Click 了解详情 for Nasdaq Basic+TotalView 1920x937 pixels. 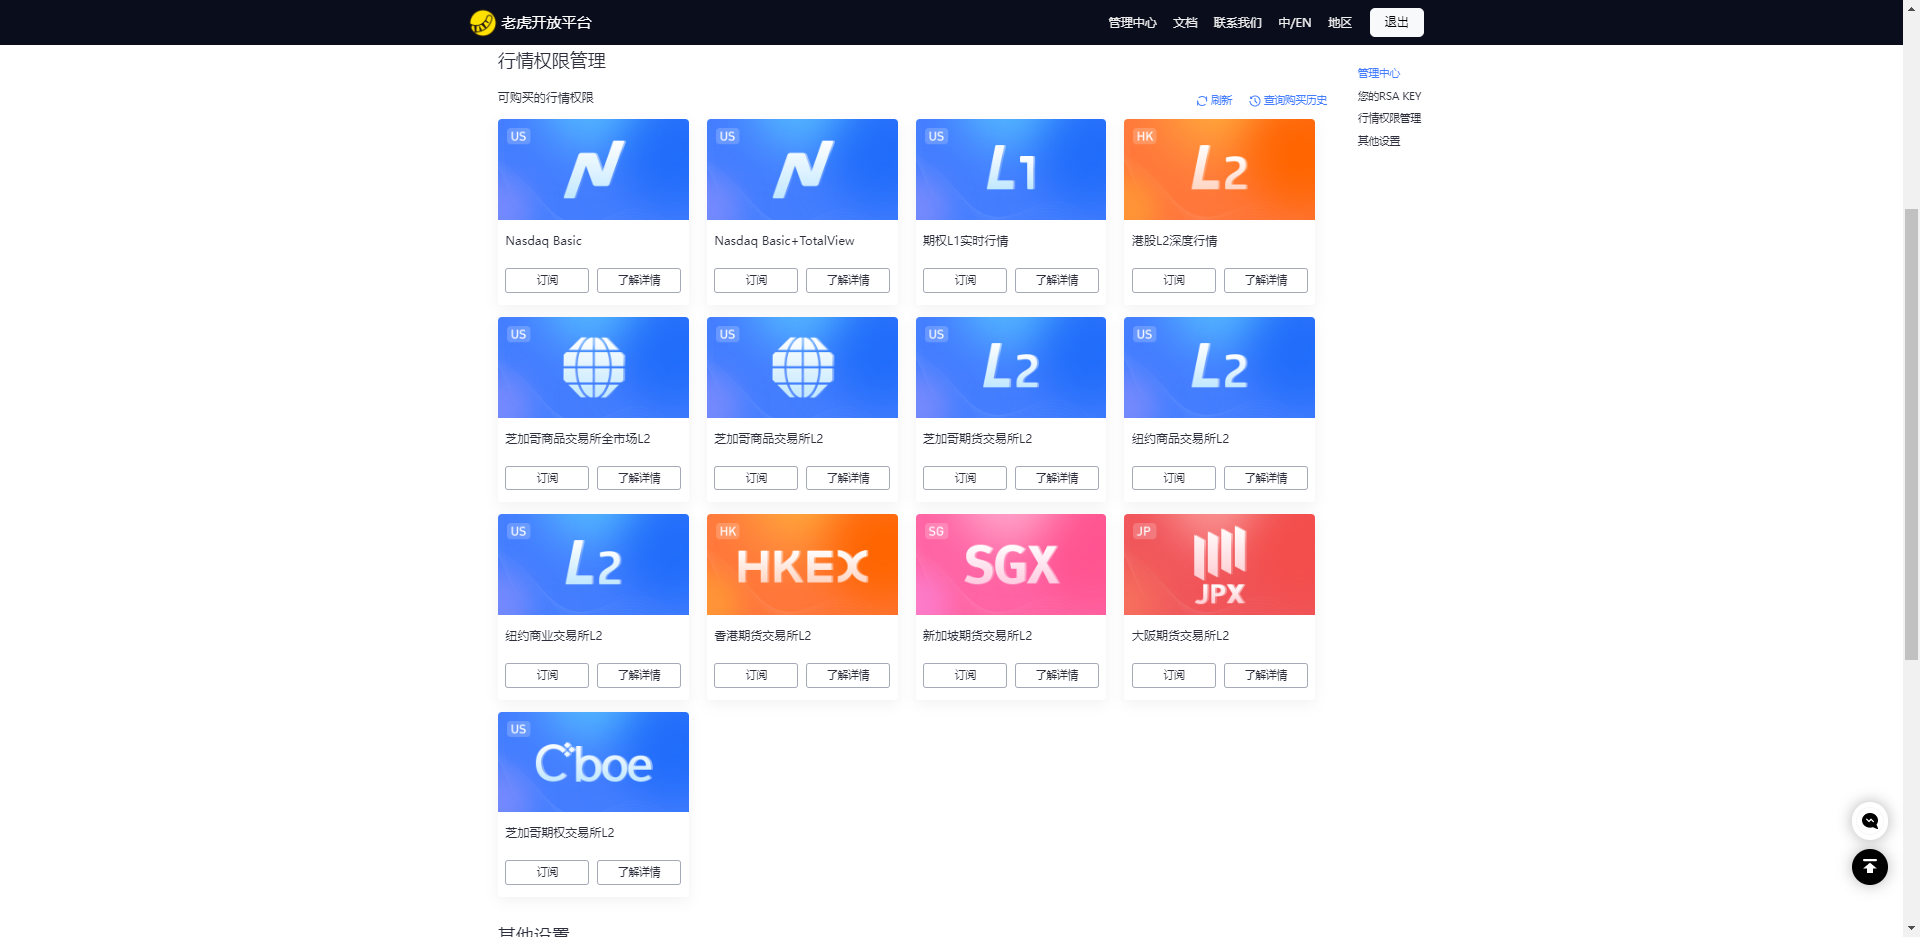coord(848,280)
